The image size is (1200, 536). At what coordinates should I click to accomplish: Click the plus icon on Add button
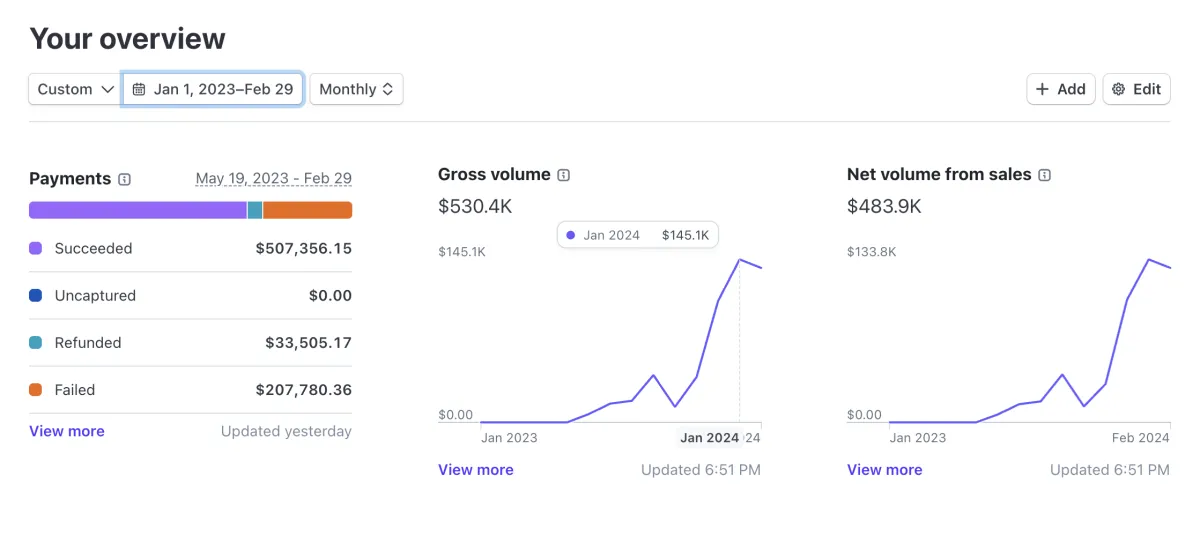pos(1042,89)
